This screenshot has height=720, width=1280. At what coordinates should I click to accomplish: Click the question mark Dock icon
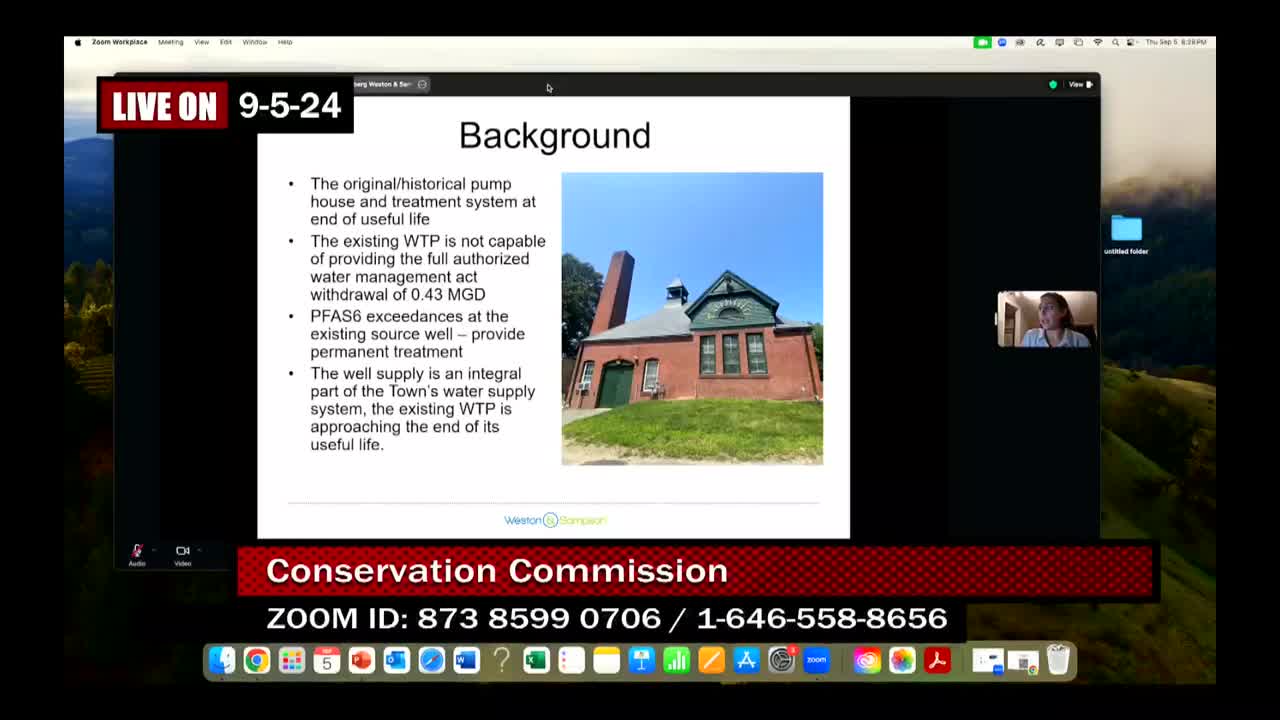click(502, 660)
